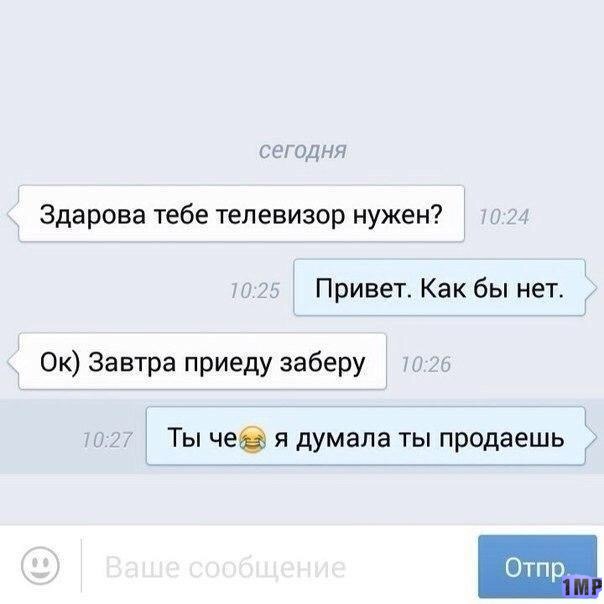Click the 1MP watermark in the corner
This screenshot has width=604, height=604.
point(582,587)
